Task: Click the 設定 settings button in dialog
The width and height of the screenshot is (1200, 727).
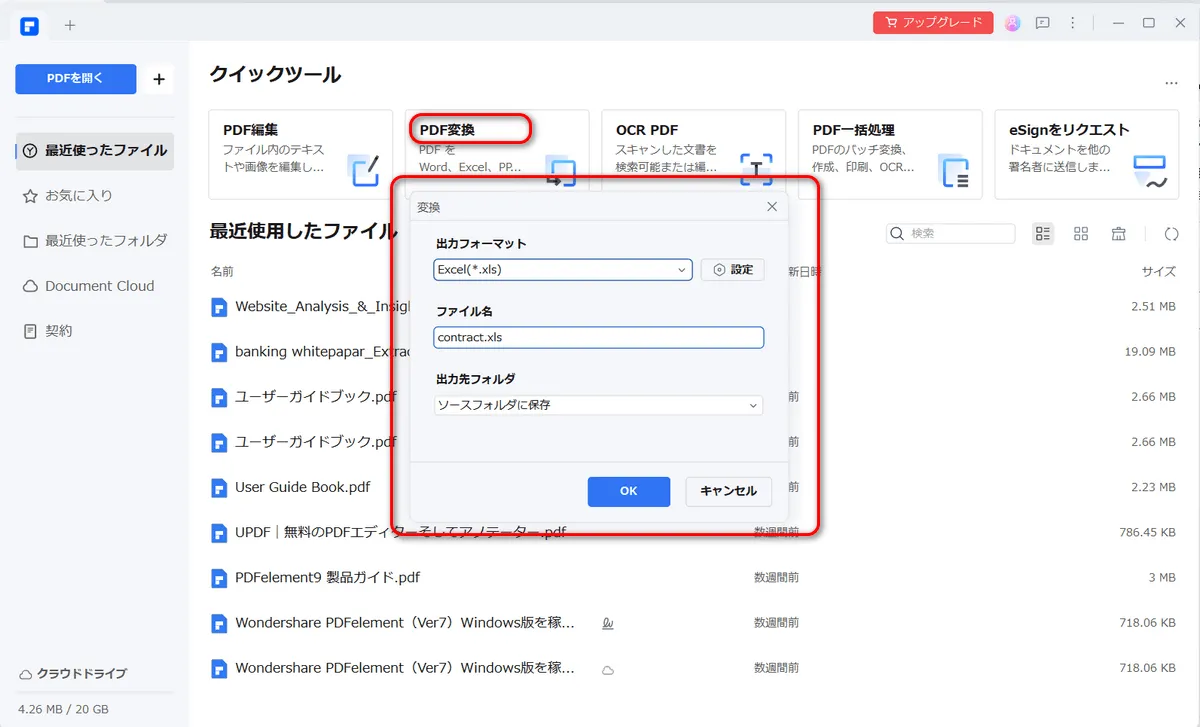Action: [x=732, y=270]
